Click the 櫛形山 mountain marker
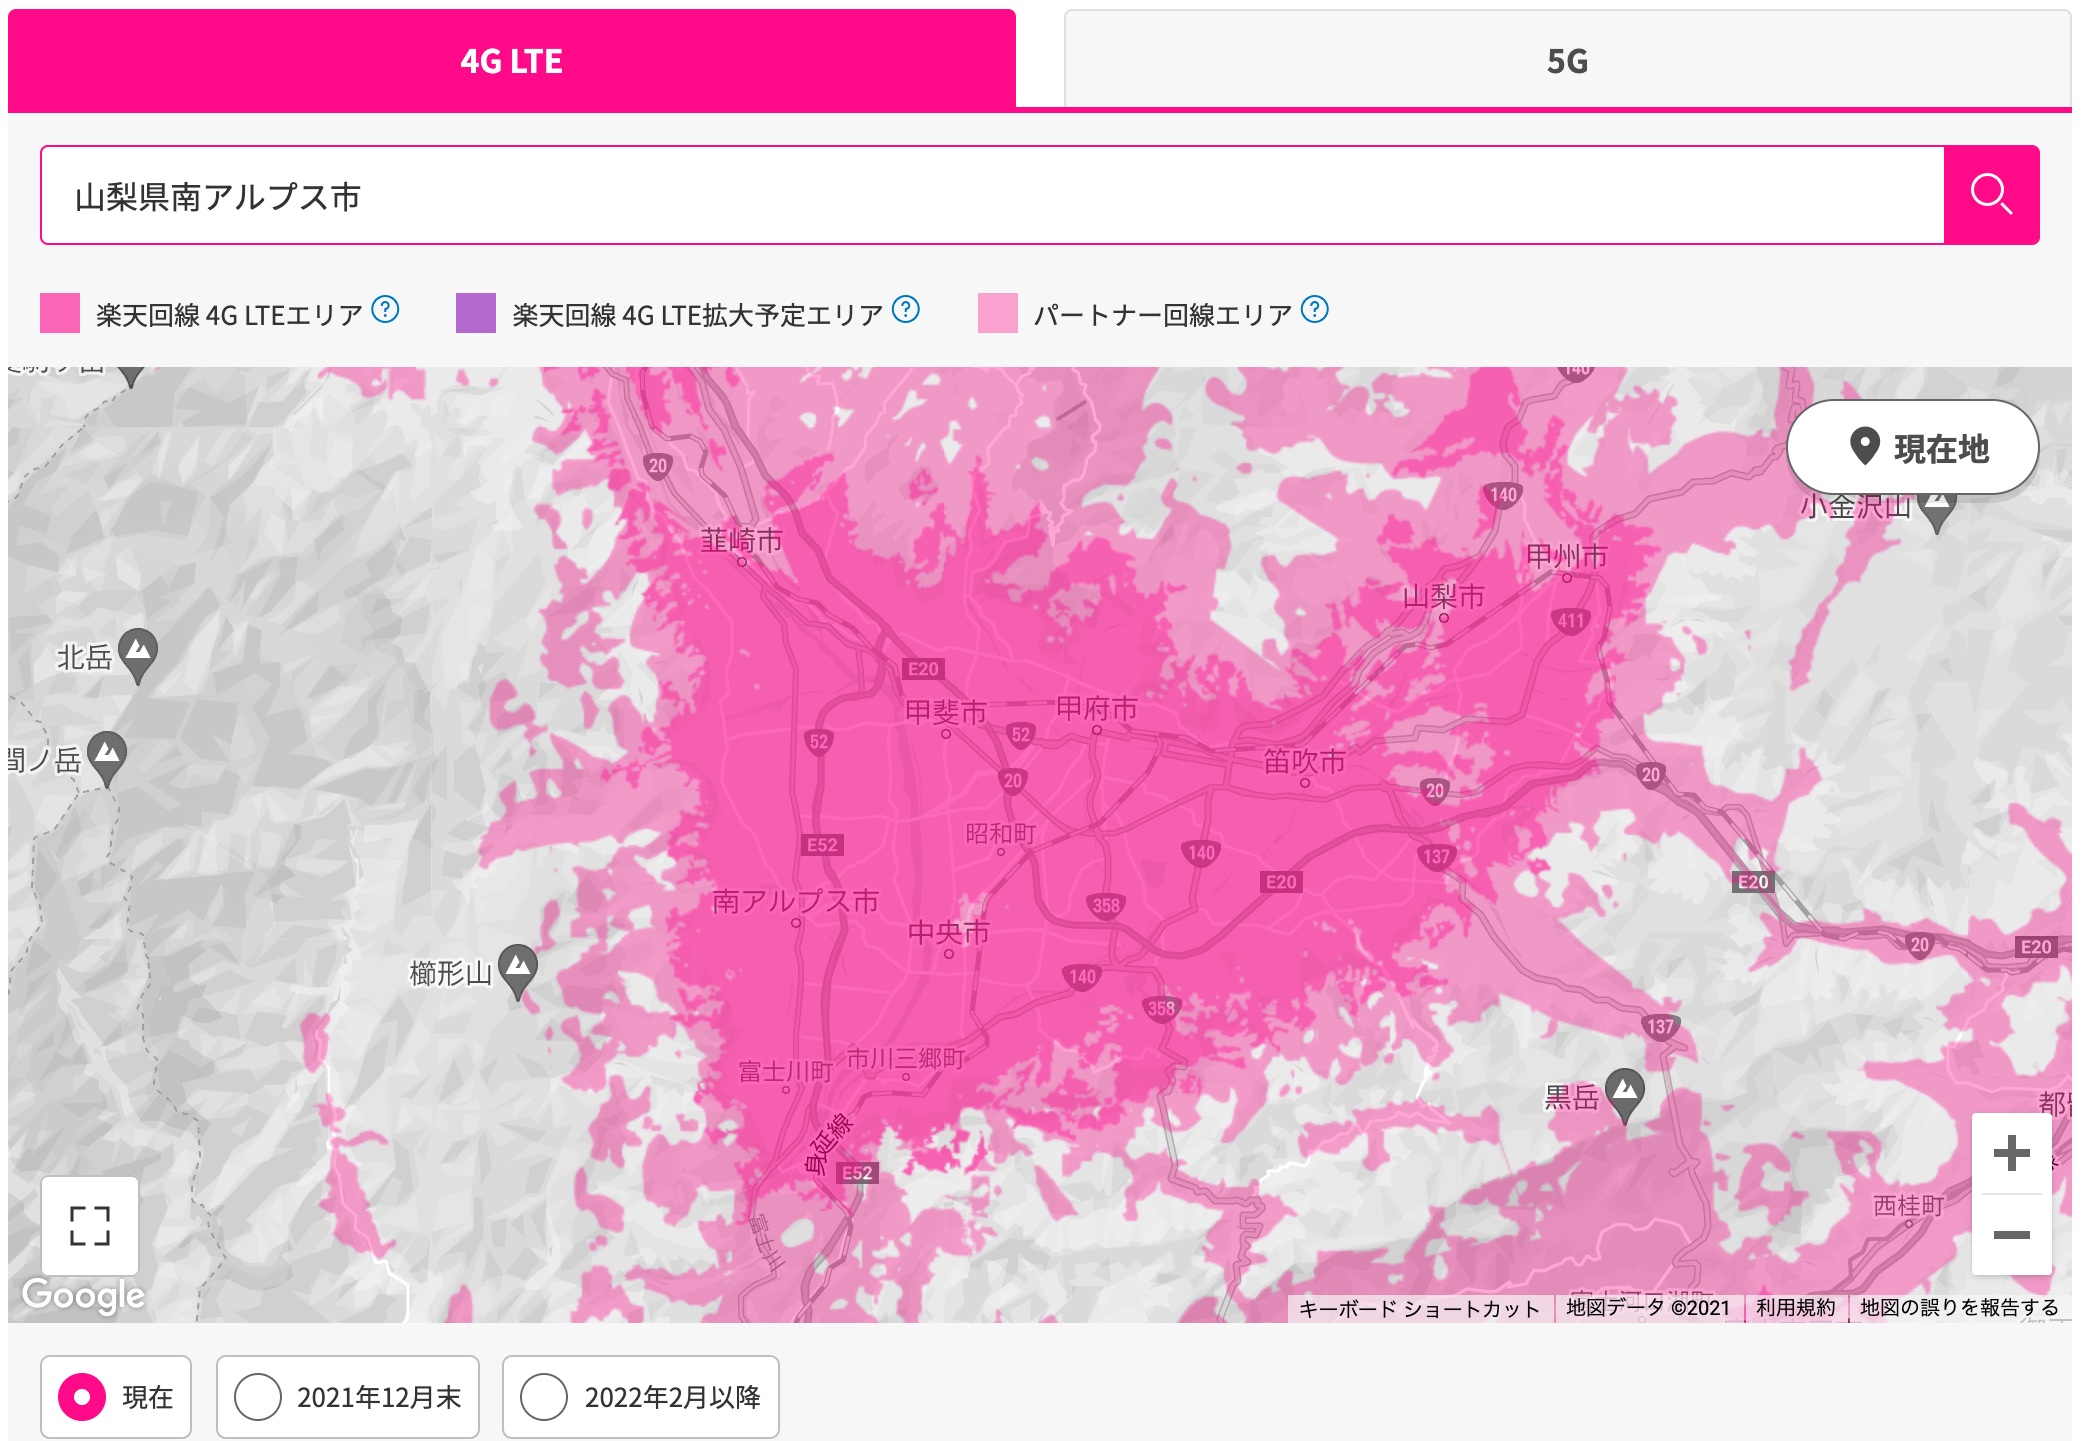The image size is (2096, 1441). (x=518, y=968)
